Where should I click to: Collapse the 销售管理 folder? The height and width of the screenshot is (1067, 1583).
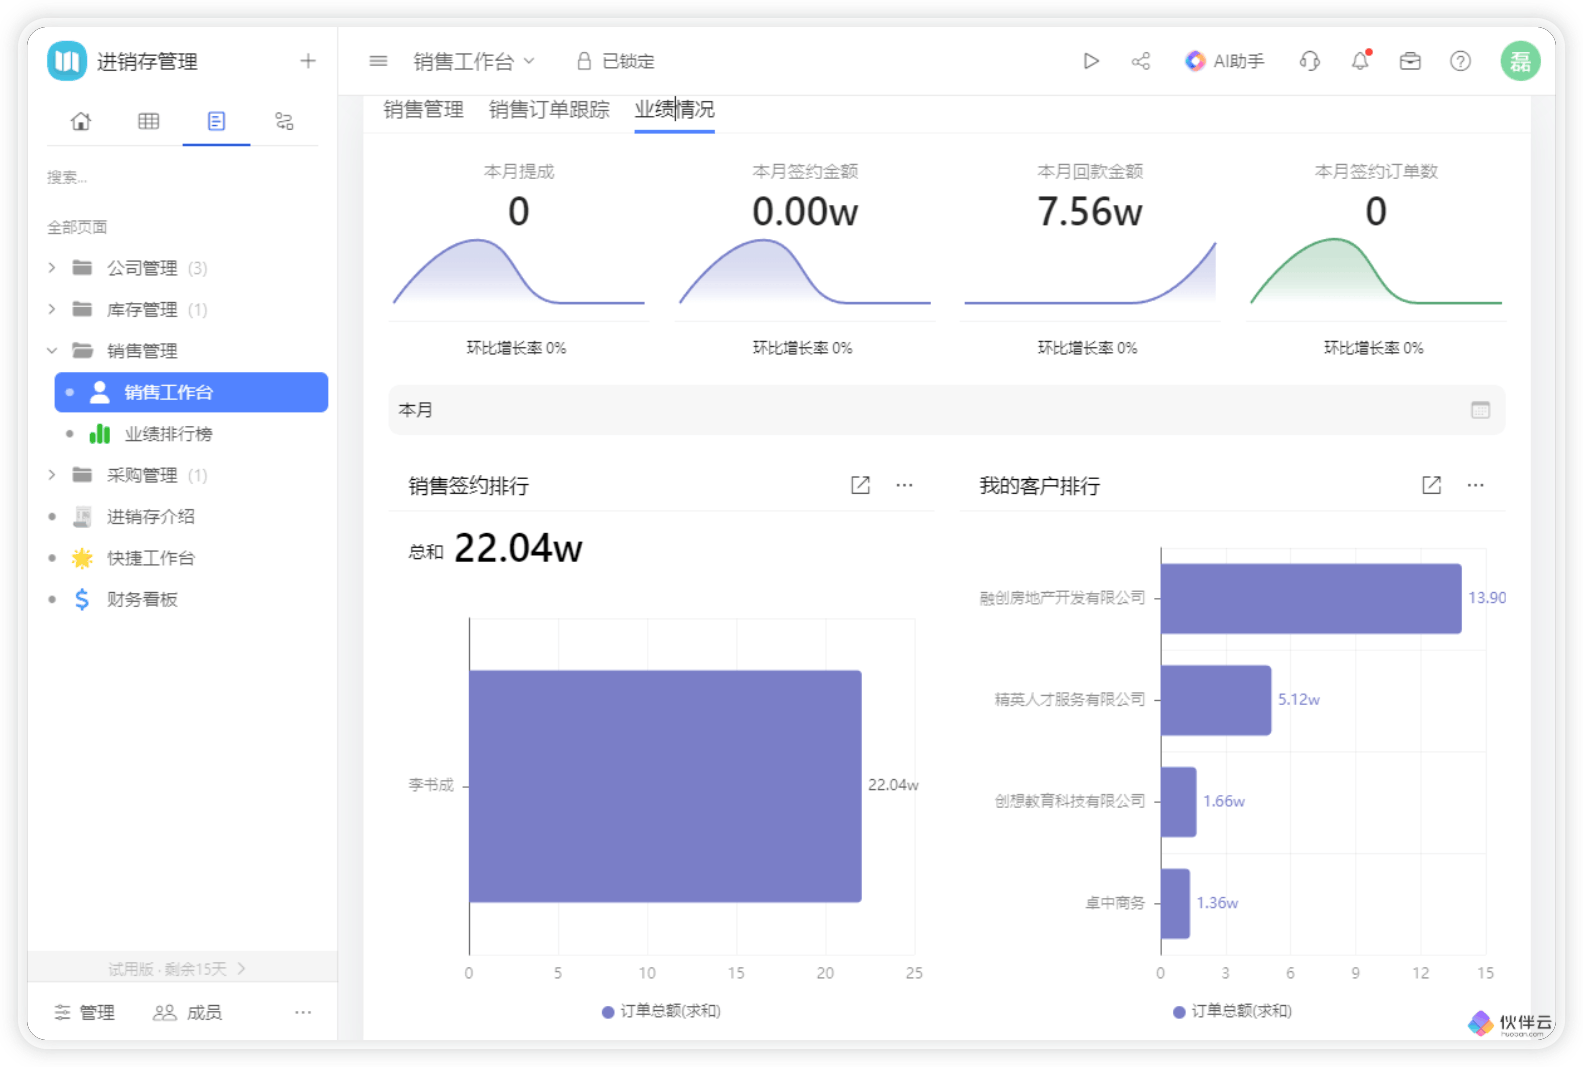(52, 350)
